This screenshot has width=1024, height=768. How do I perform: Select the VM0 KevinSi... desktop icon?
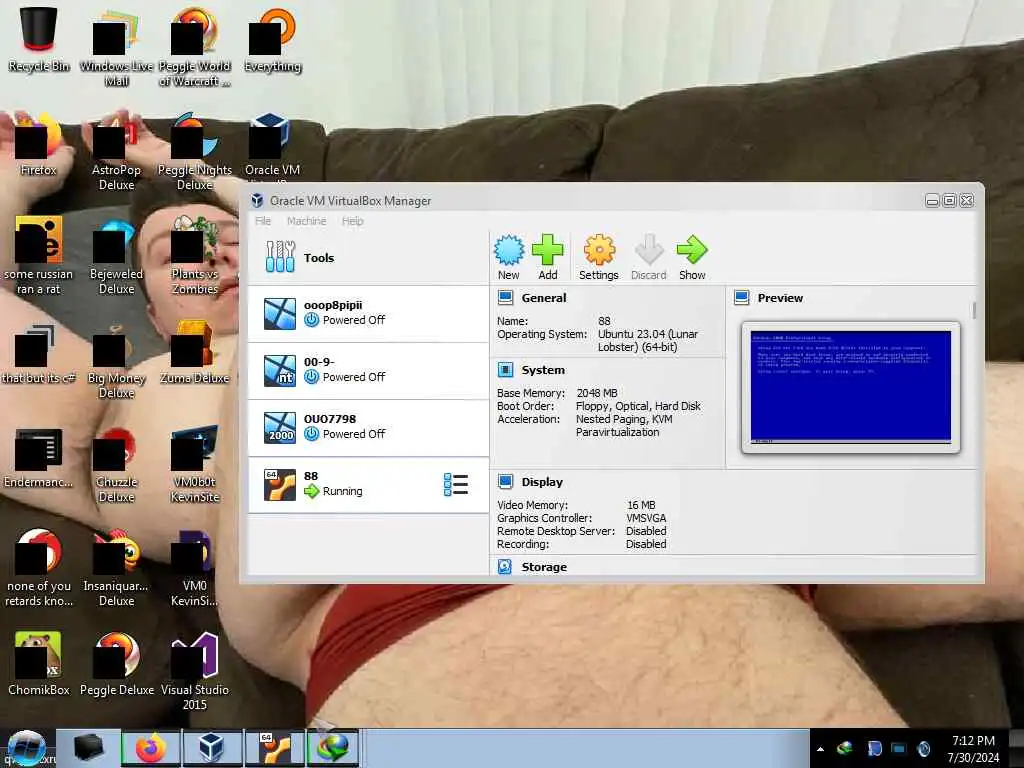tap(195, 568)
